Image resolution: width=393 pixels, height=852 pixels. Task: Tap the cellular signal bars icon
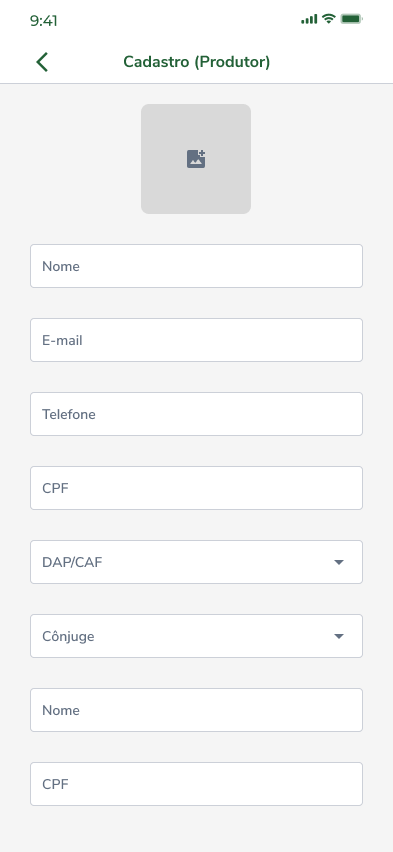click(309, 20)
